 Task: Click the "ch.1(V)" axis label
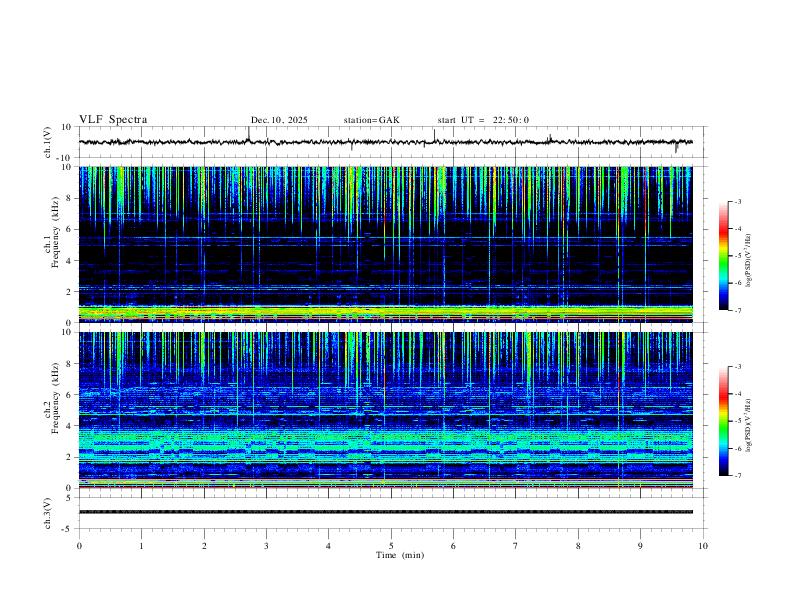tap(48, 142)
